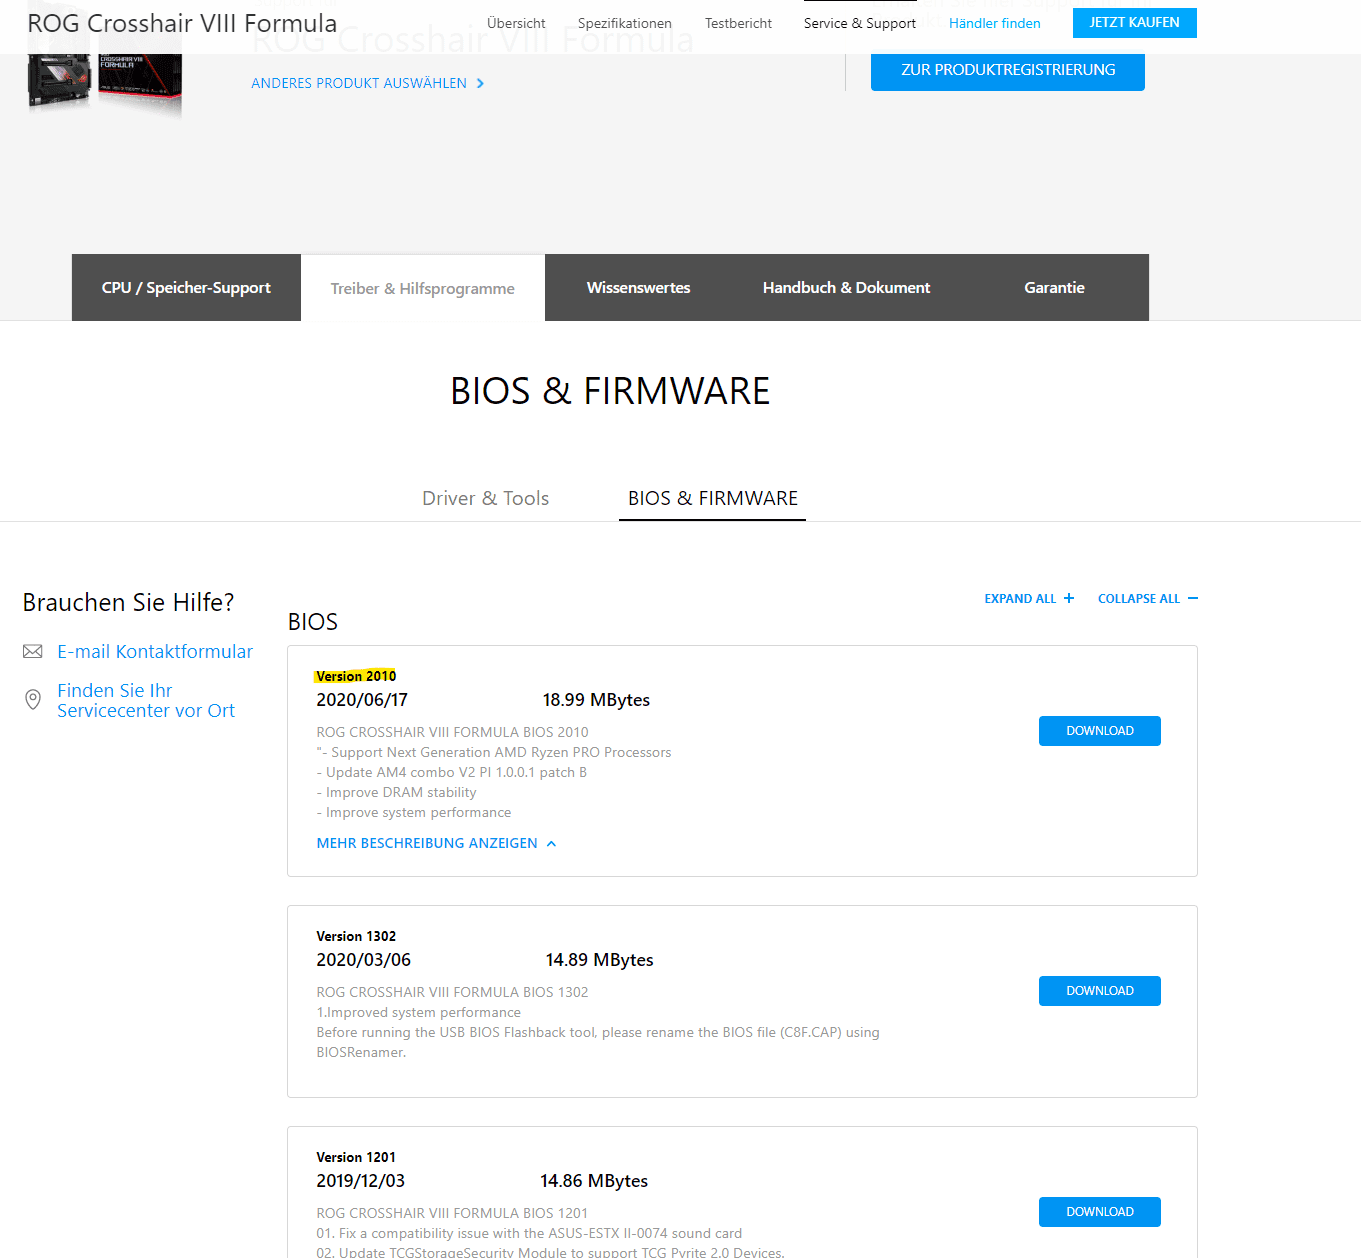The image size is (1361, 1258).
Task: Click the 14.89 MBytes file size
Action: [x=599, y=960]
